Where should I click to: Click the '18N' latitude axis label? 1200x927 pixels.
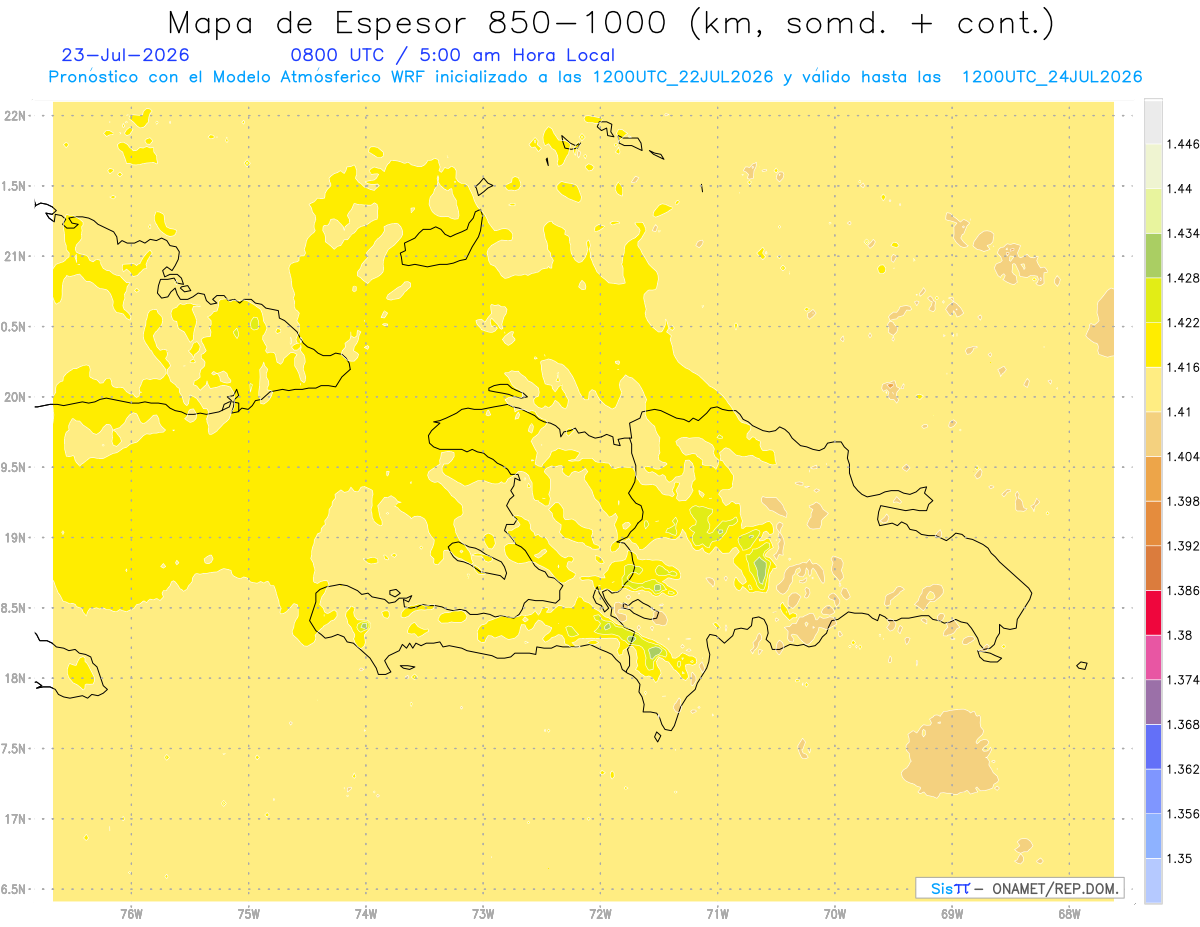click(x=16, y=679)
